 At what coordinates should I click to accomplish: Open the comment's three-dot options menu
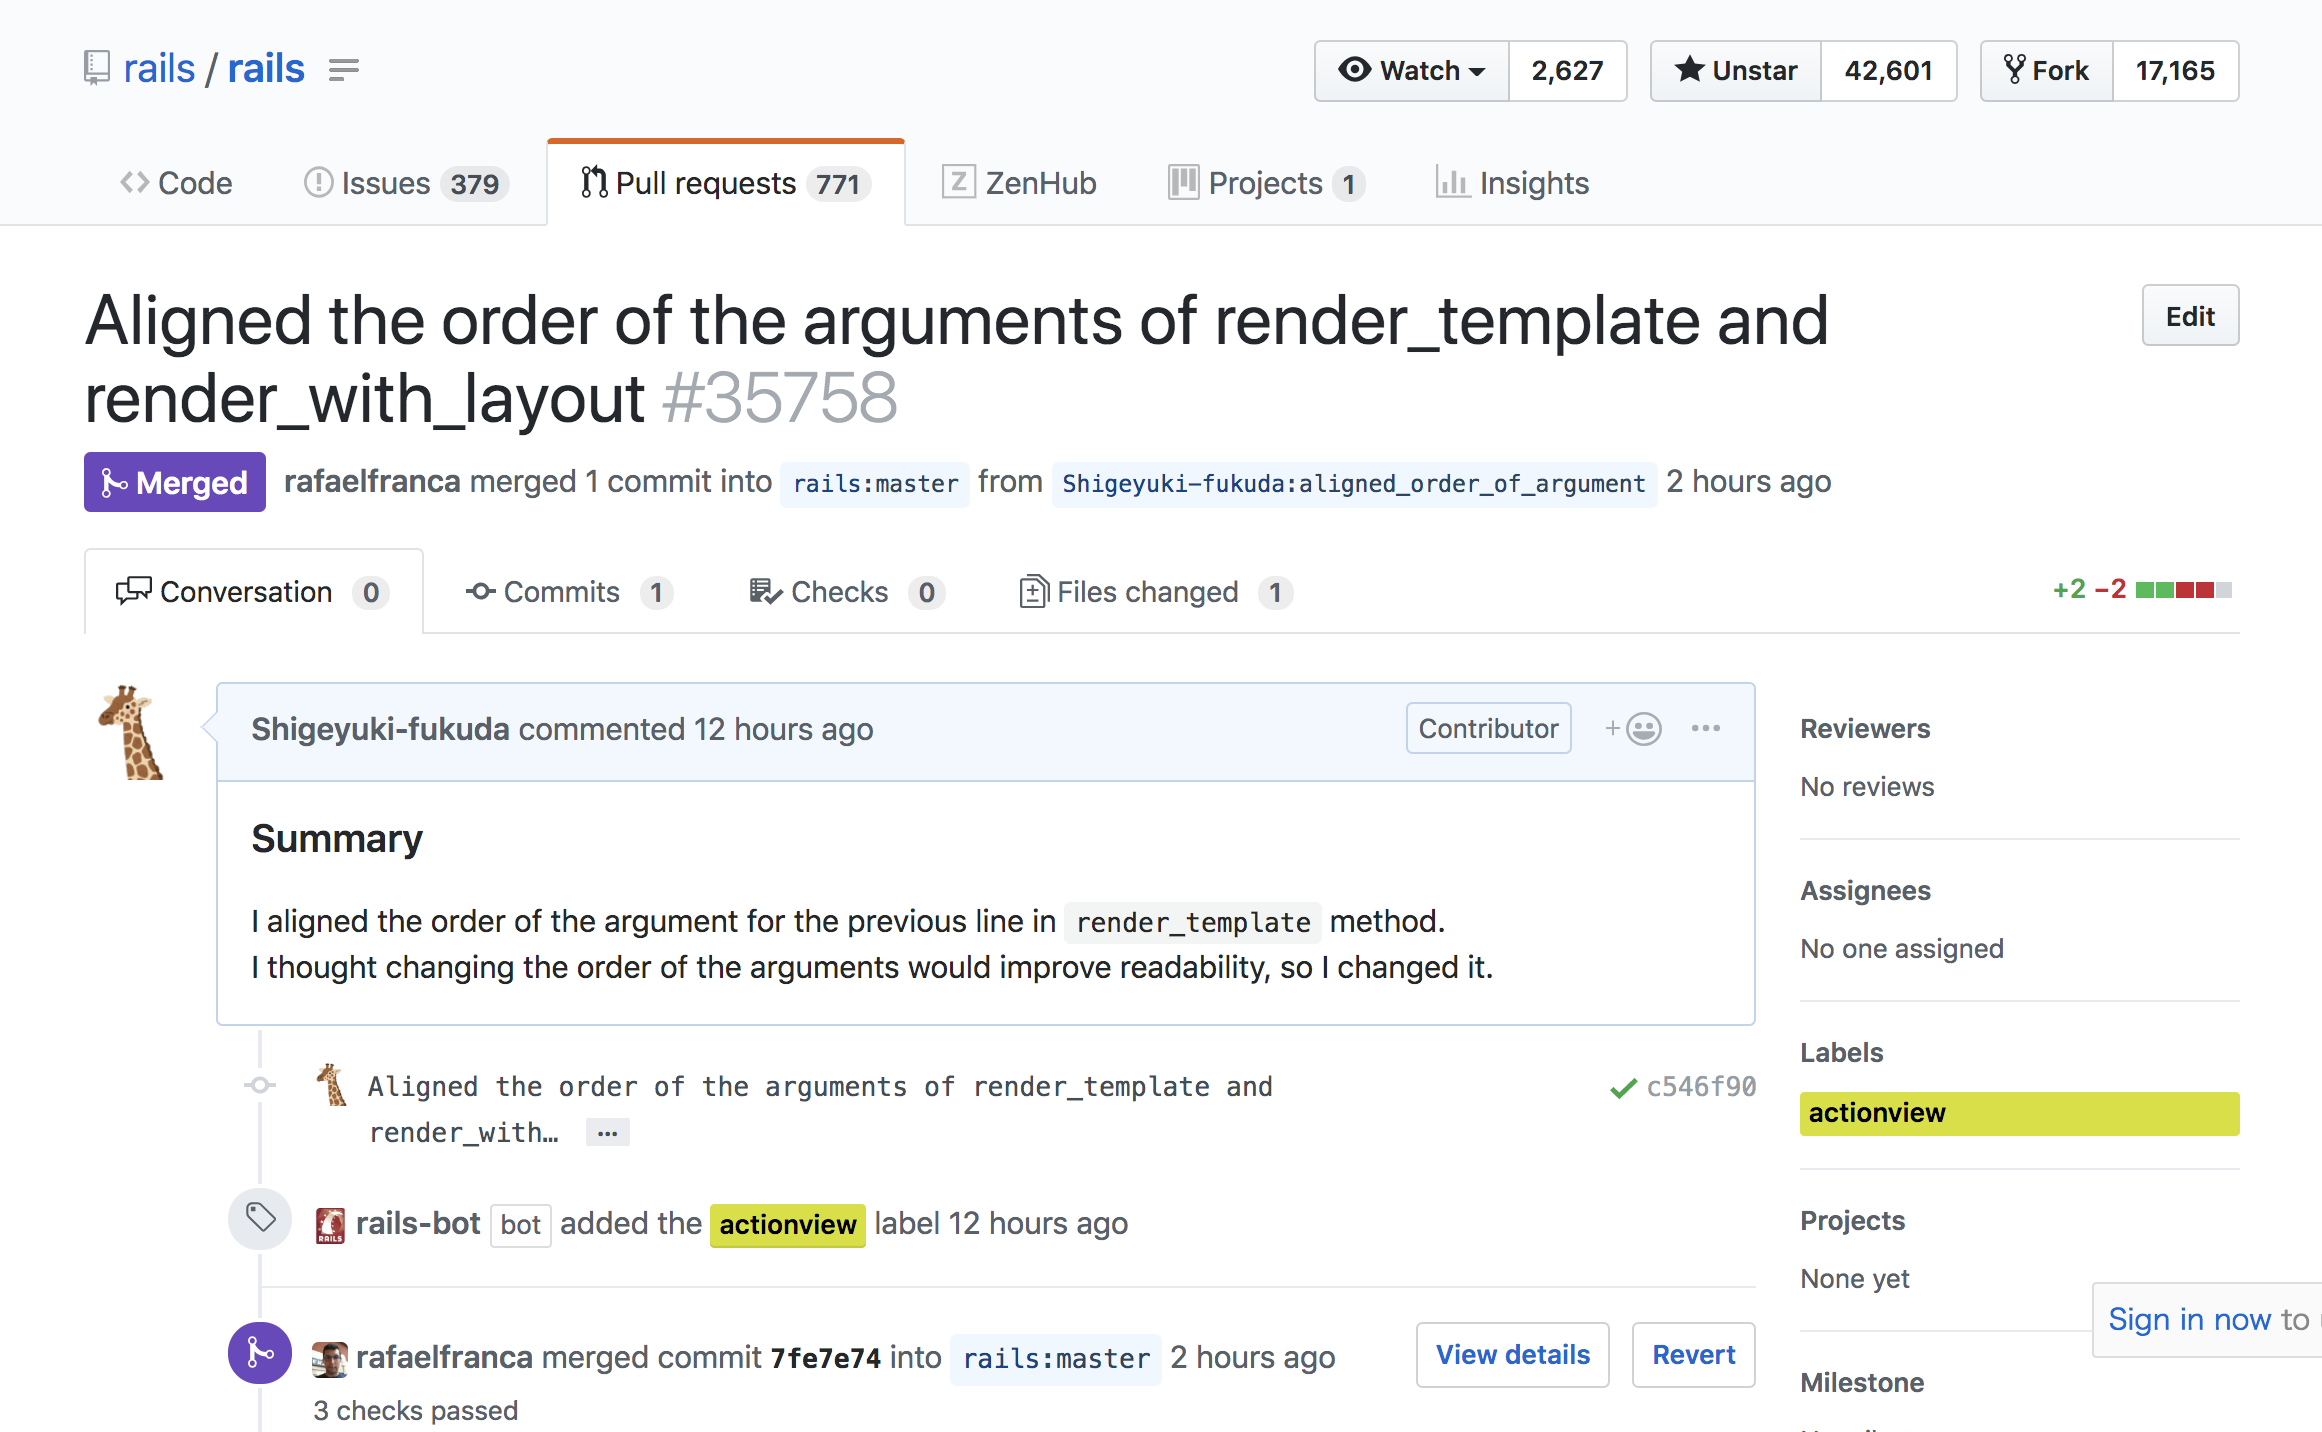[1706, 729]
